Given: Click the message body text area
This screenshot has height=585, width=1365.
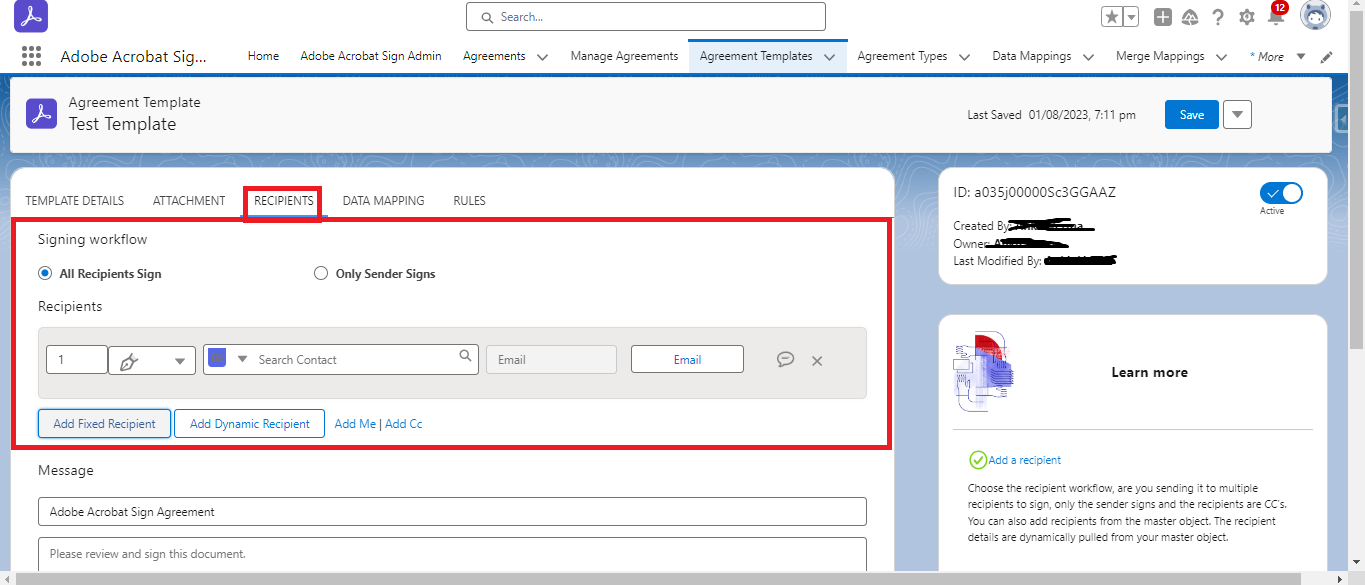Looking at the screenshot, I should tap(452, 554).
